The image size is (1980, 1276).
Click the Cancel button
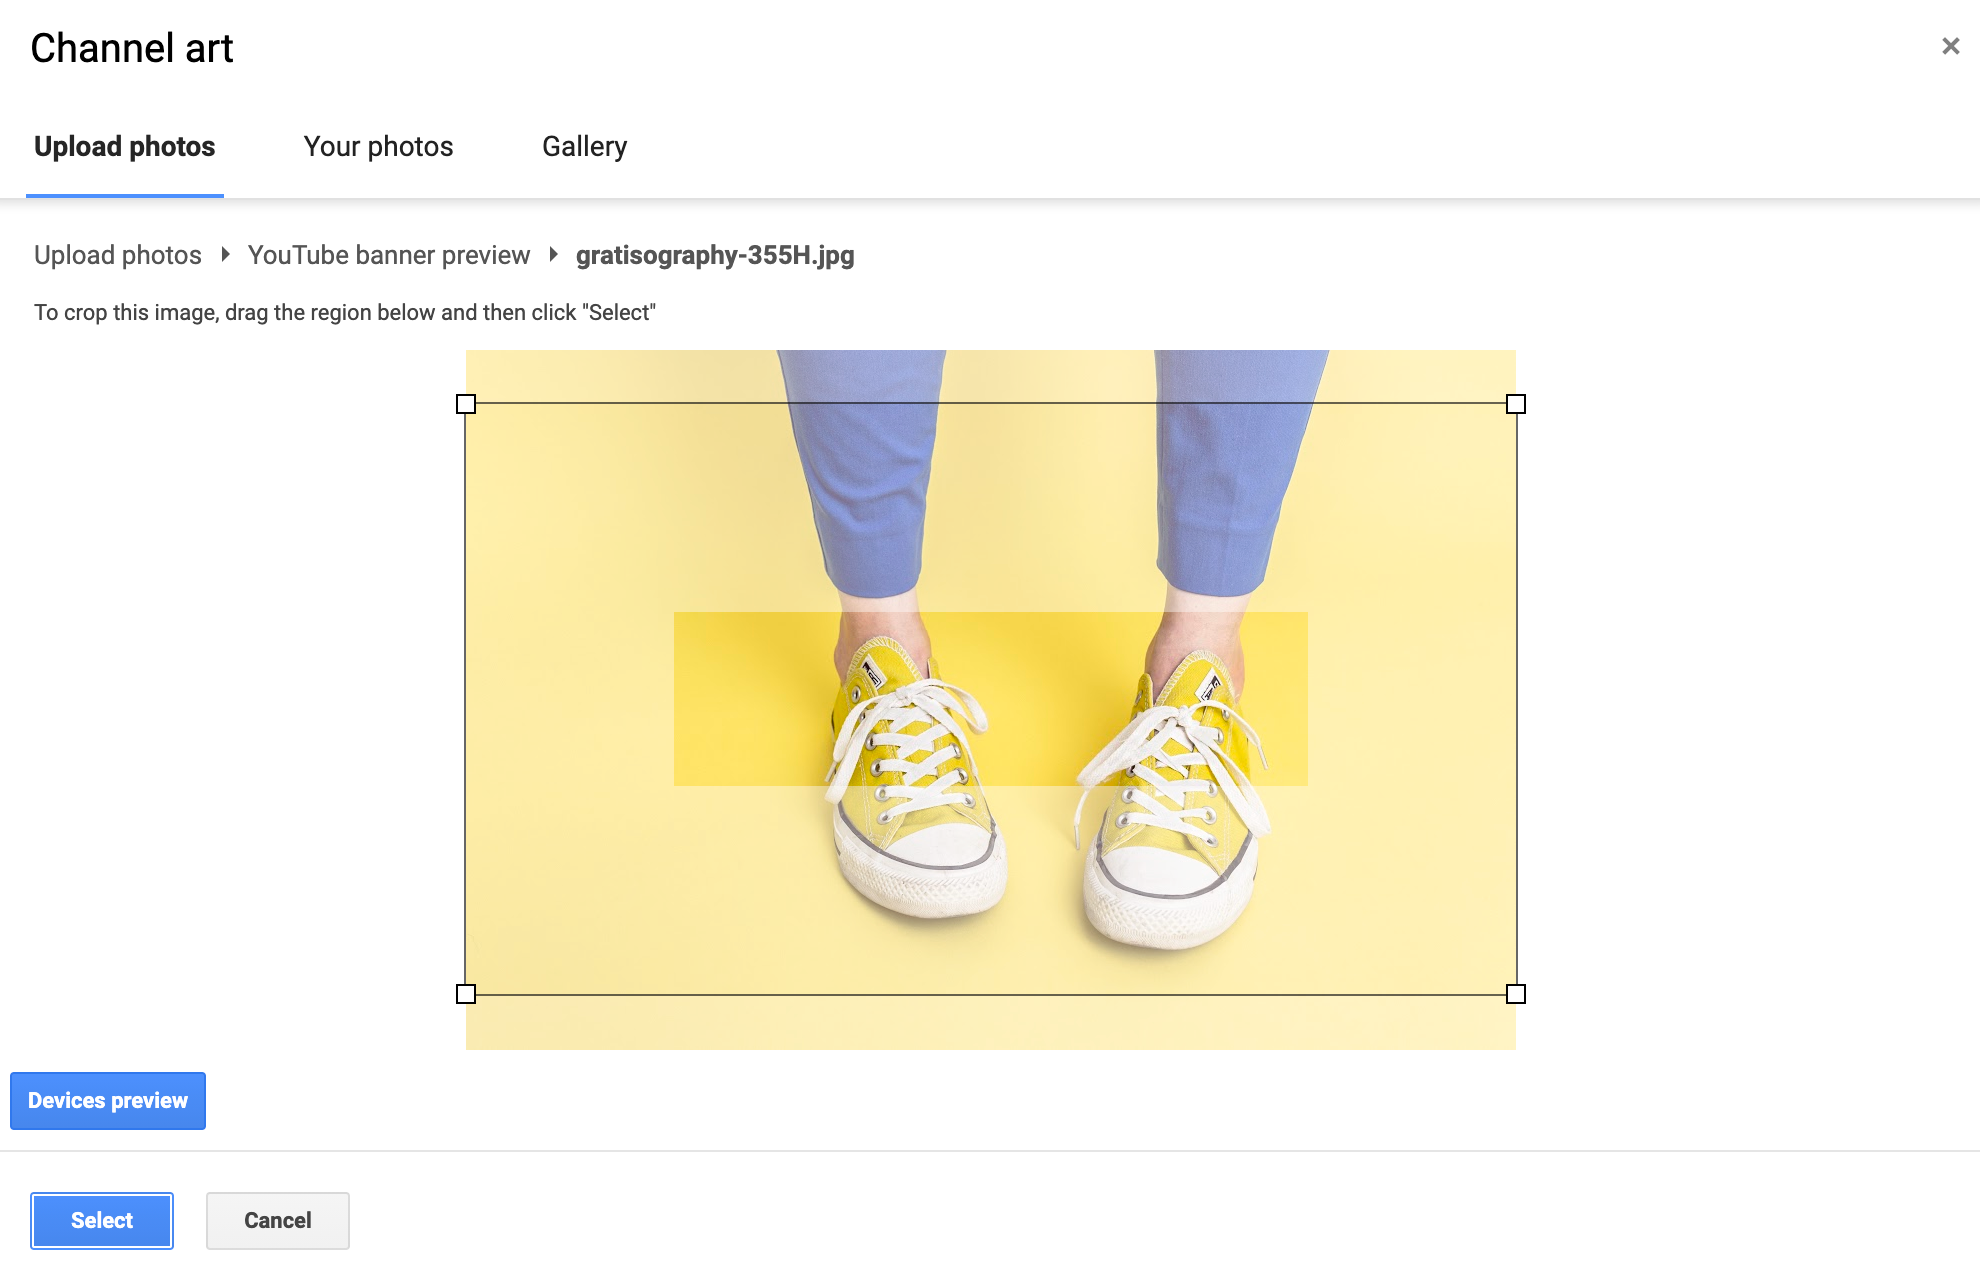[277, 1220]
